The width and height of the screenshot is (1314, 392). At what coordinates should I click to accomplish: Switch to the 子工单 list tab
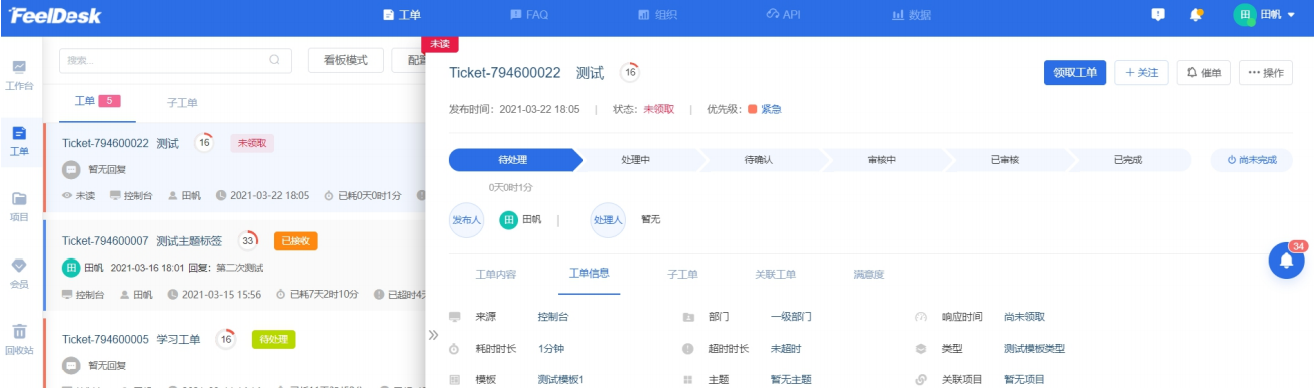(181, 102)
